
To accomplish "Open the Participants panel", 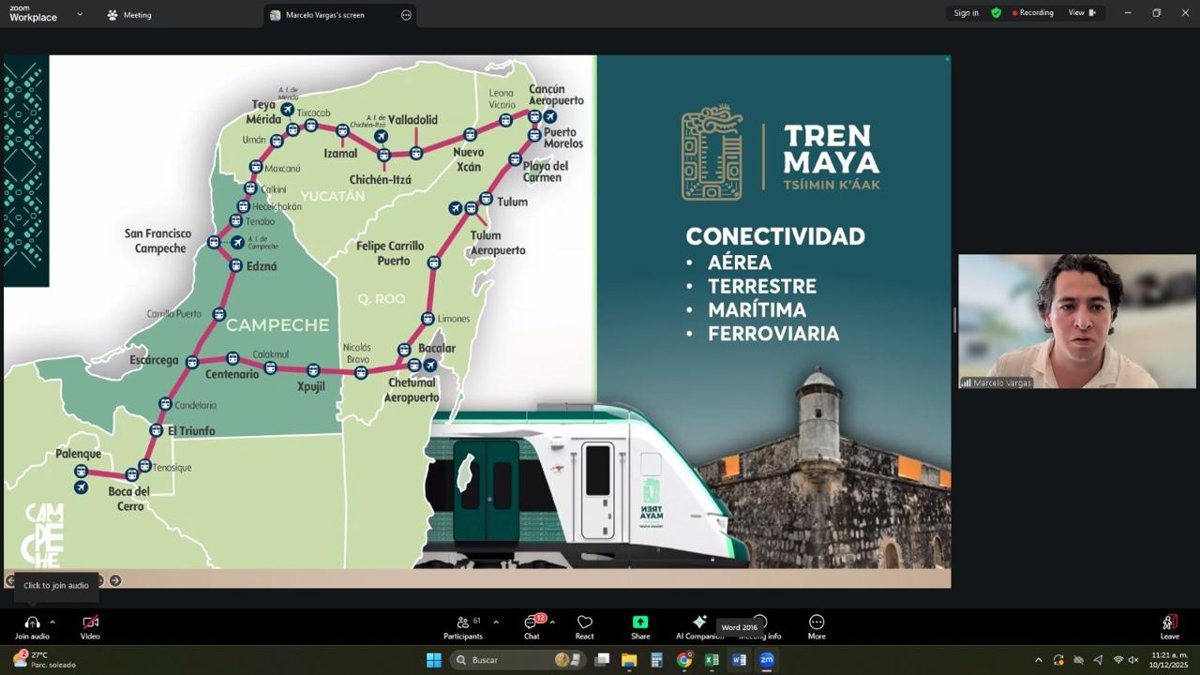I will pos(463,627).
